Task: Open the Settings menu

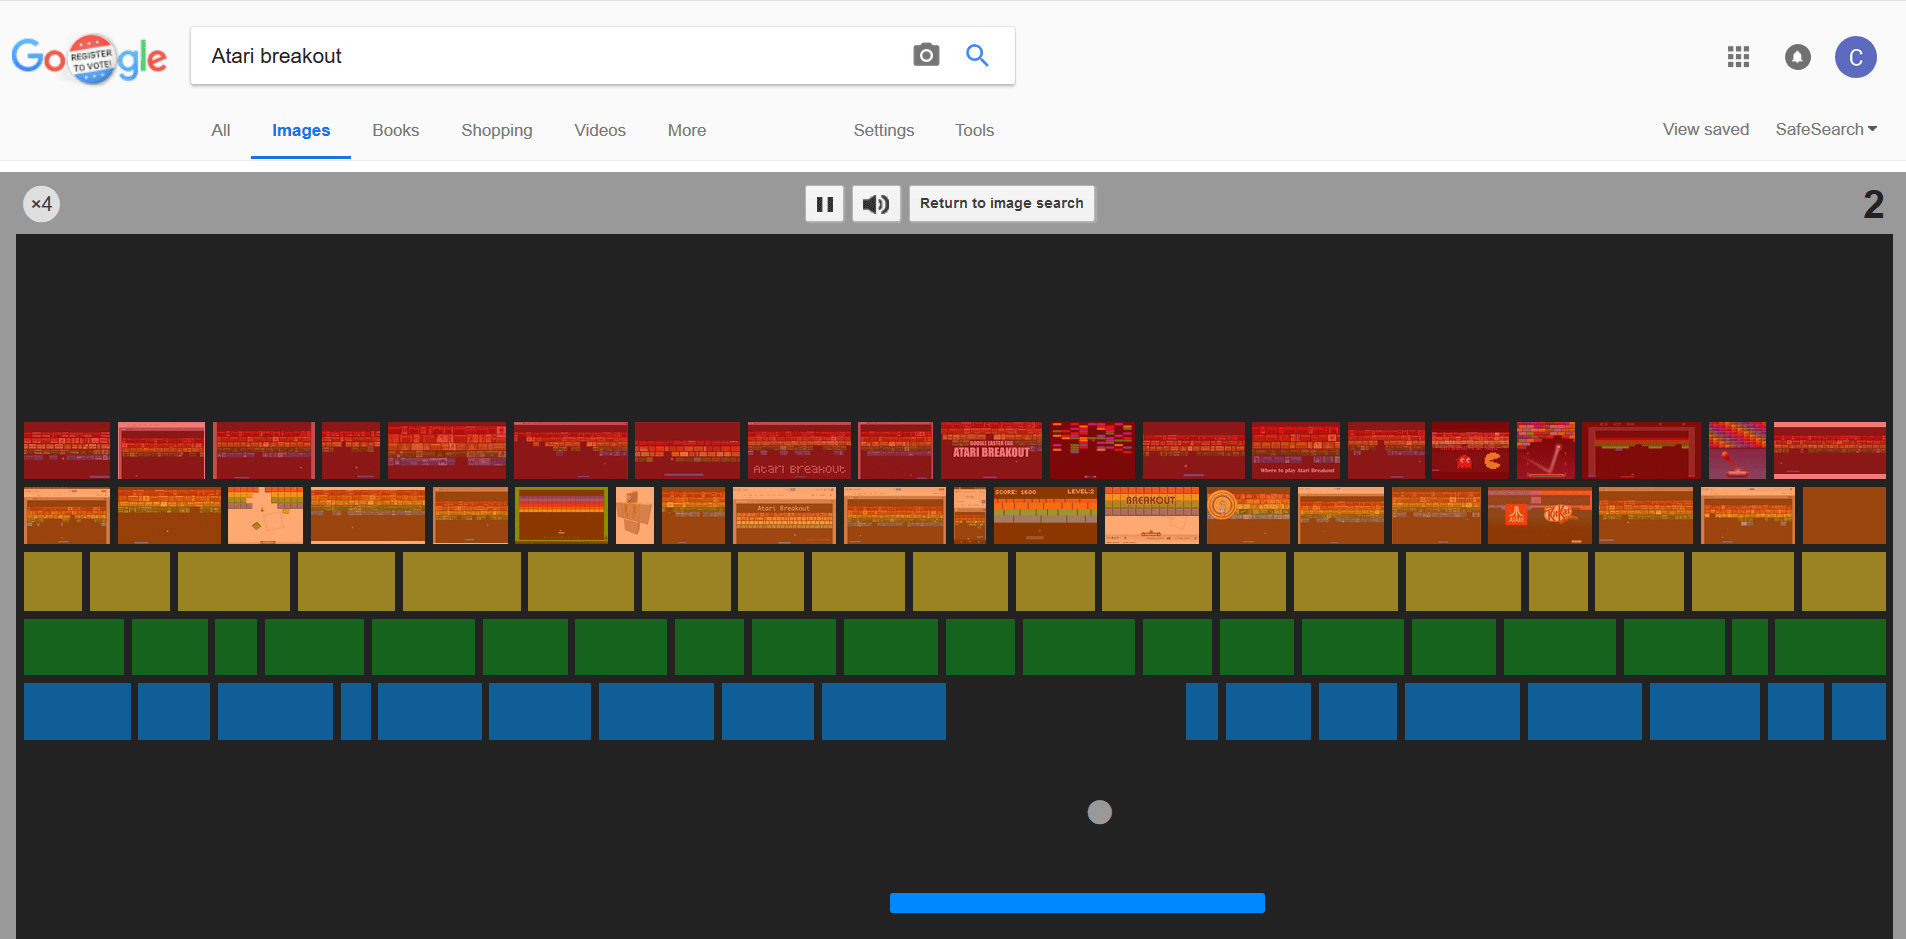Action: (x=884, y=130)
